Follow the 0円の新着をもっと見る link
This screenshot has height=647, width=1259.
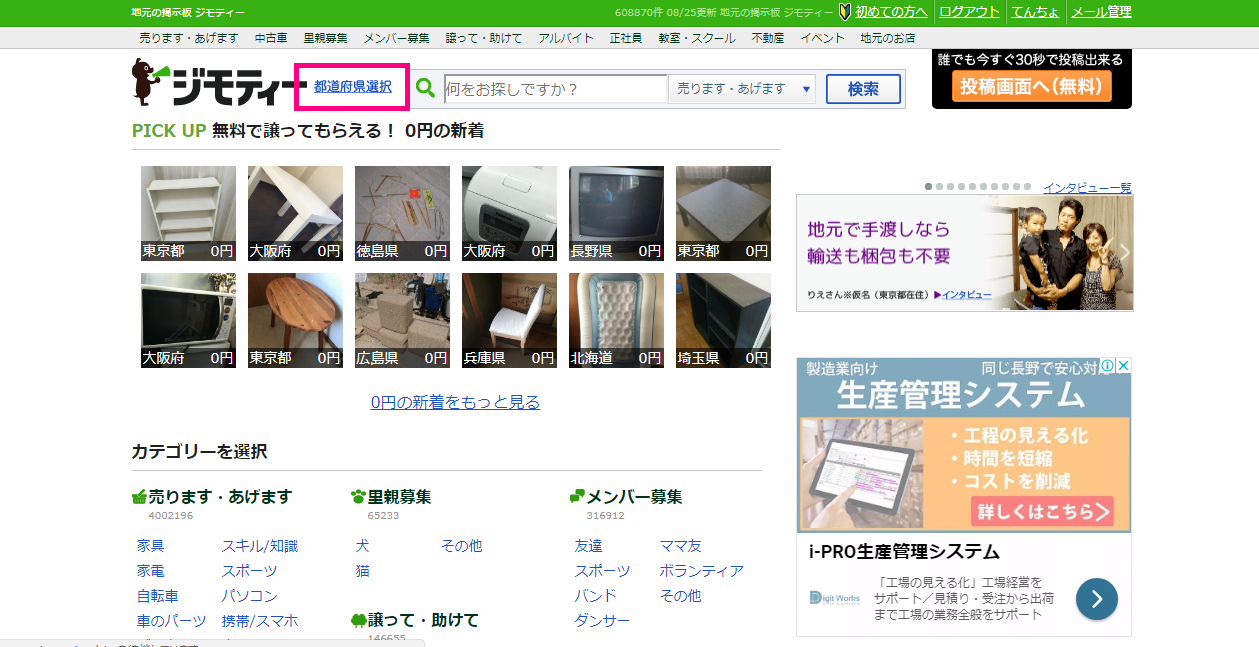[455, 402]
